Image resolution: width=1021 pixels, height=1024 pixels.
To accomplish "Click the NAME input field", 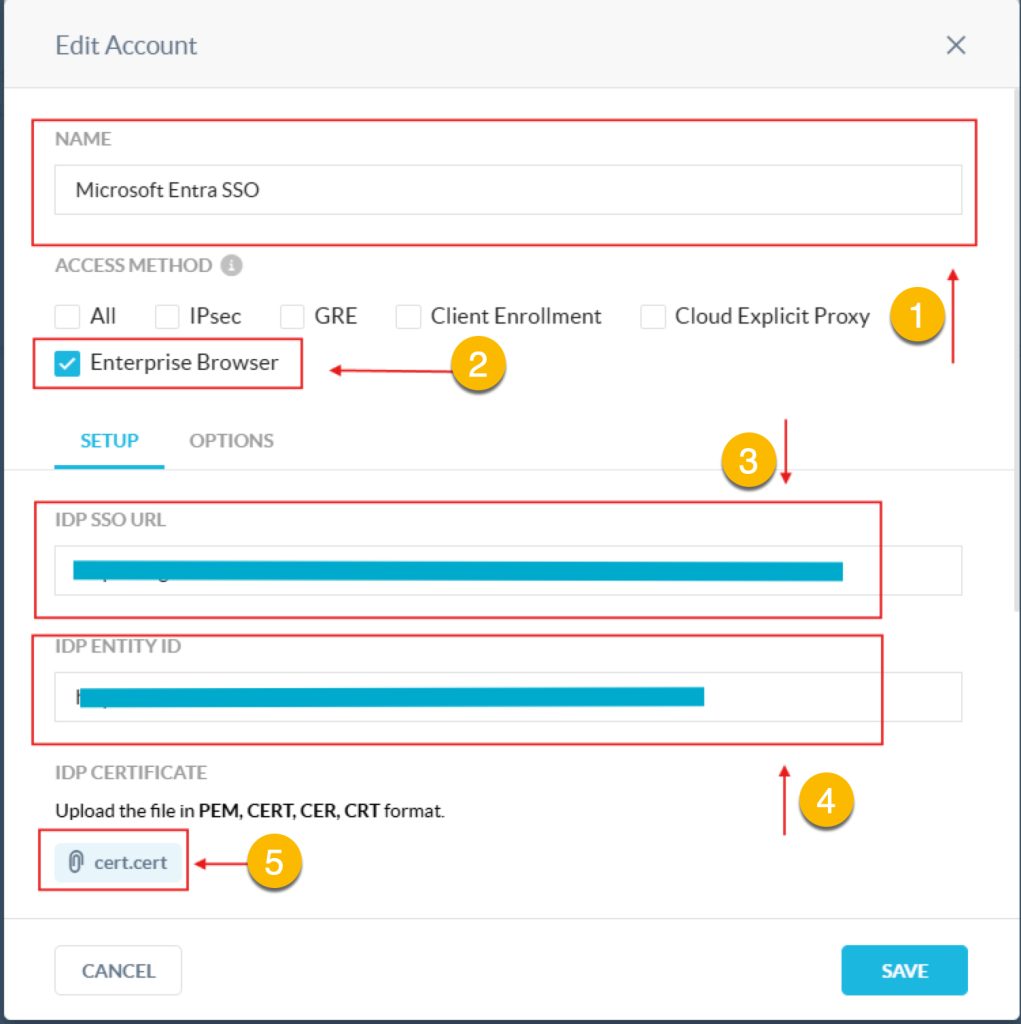I will click(x=508, y=190).
